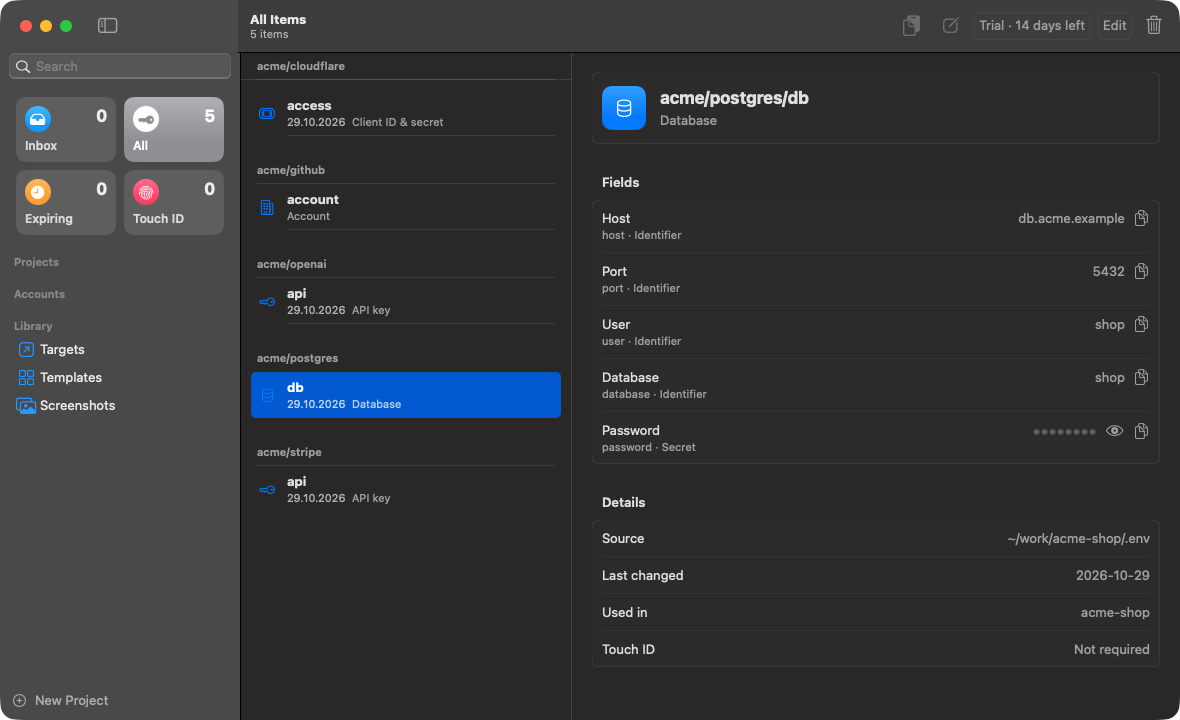Copy the Host value
Screen dimensions: 1180x720
point(1142,218)
